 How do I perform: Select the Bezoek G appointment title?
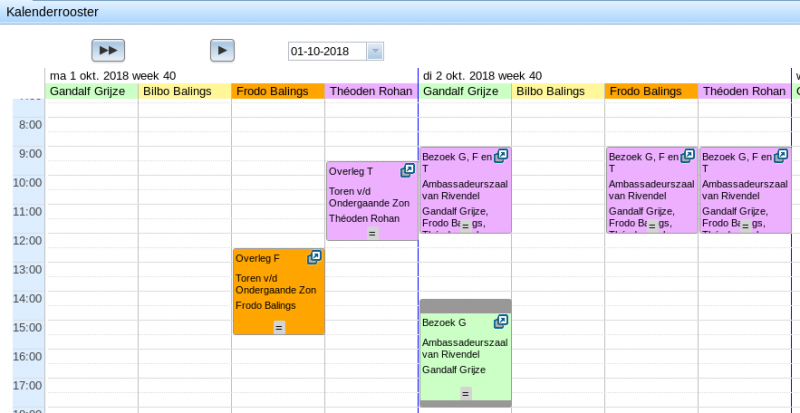444,323
